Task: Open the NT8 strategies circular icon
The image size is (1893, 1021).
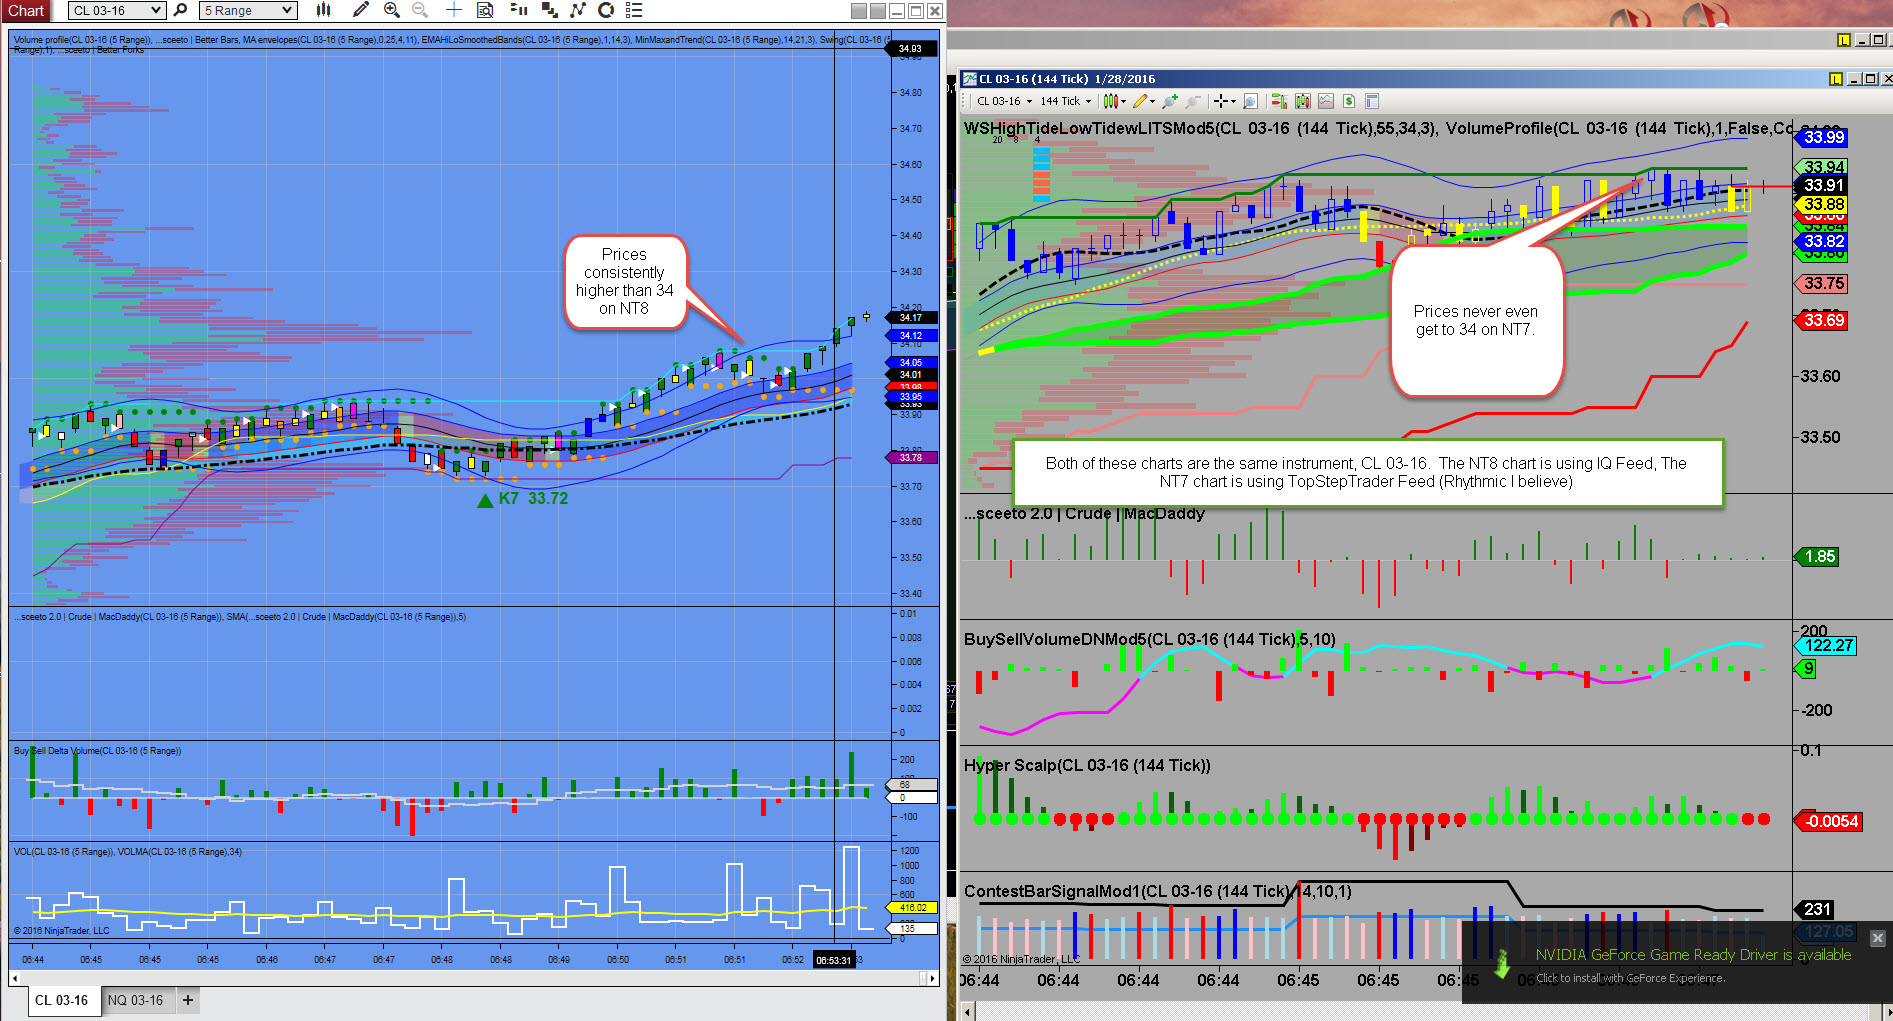Action: [x=605, y=10]
